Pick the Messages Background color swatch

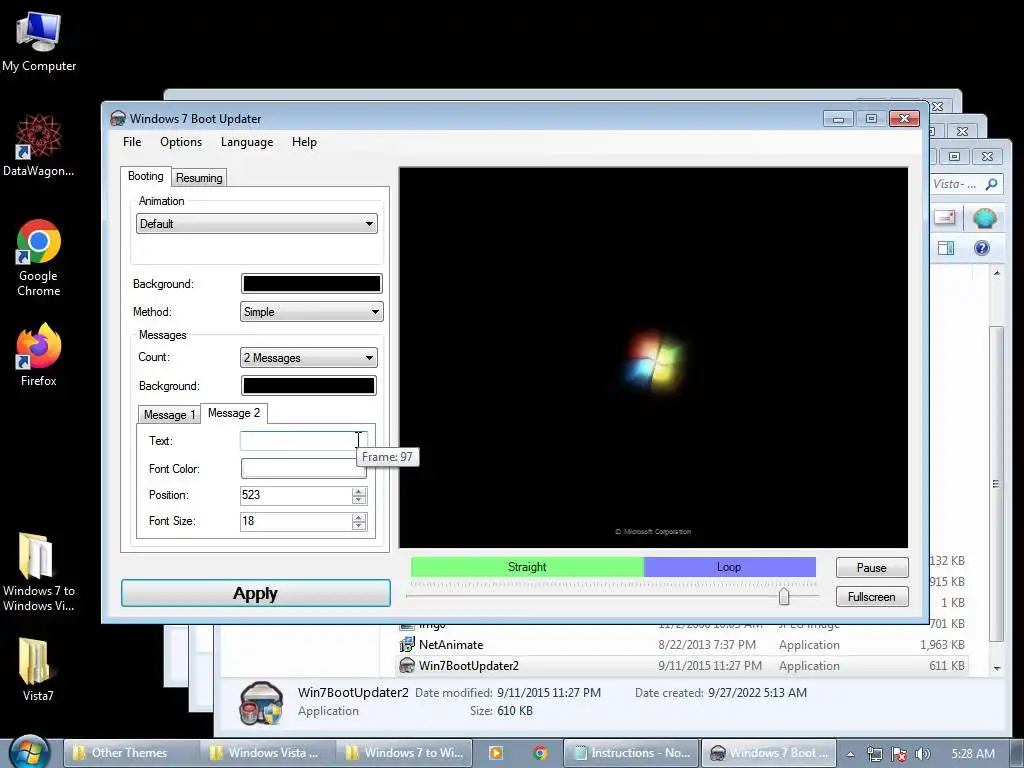pyautogui.click(x=308, y=386)
